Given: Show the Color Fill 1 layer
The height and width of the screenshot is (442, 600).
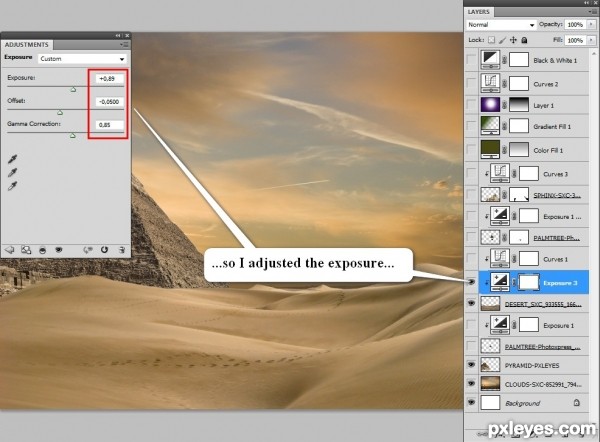Looking at the screenshot, I should [x=471, y=150].
